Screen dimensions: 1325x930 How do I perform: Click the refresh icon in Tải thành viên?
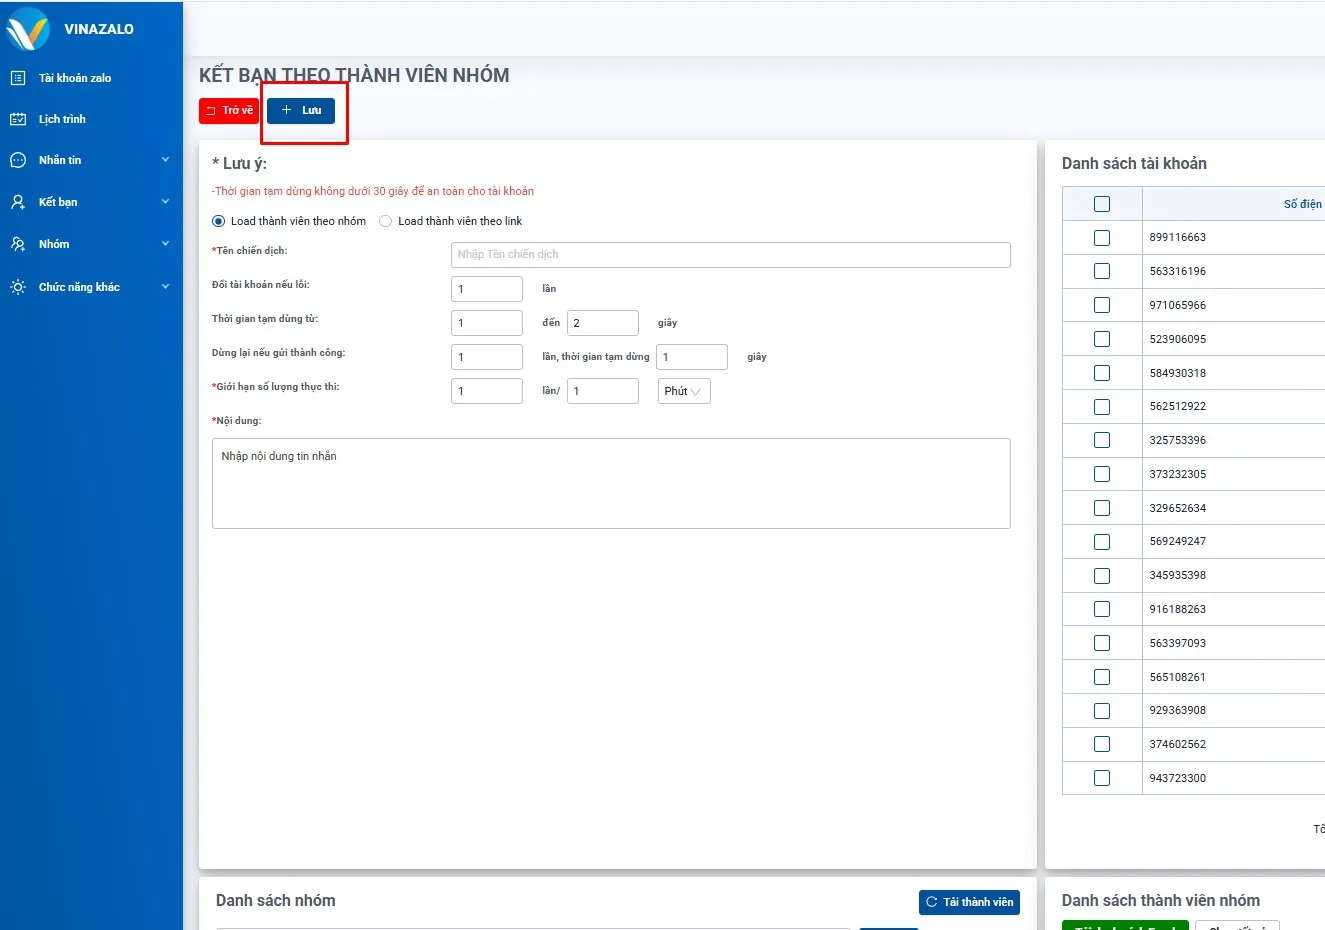[x=932, y=902]
